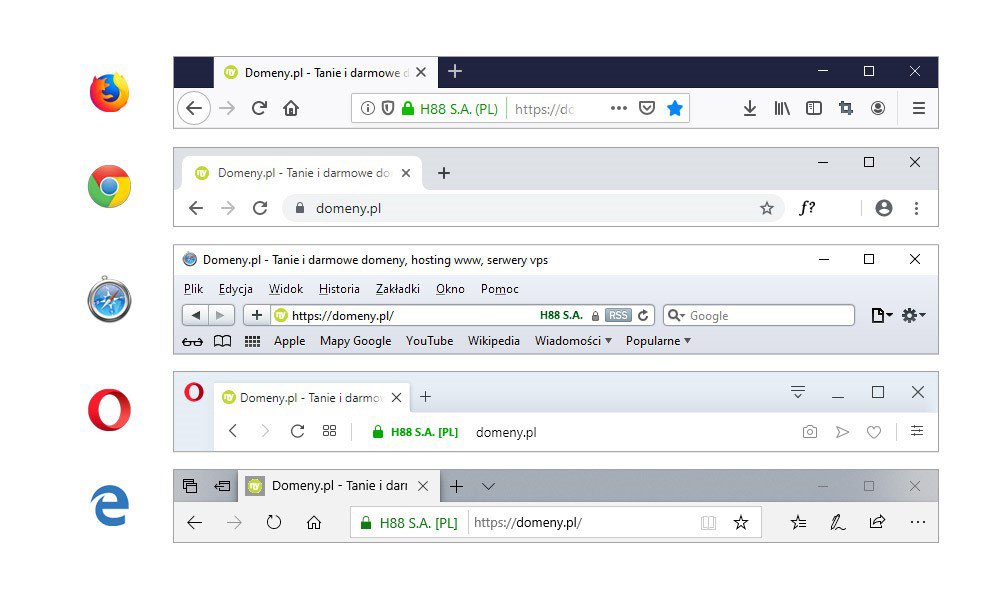Open Firefox site information icon
The width and height of the screenshot is (1000, 600).
click(367, 108)
